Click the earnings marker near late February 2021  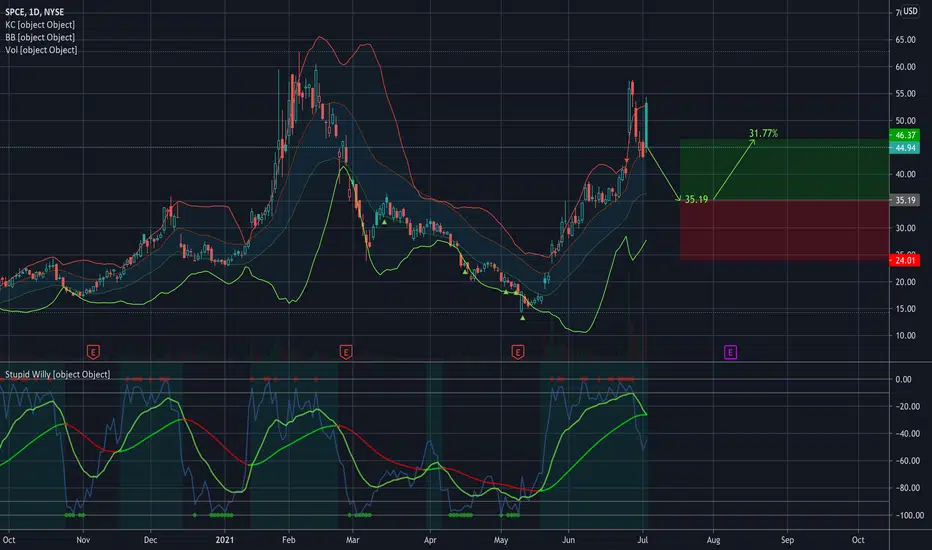pos(346,352)
